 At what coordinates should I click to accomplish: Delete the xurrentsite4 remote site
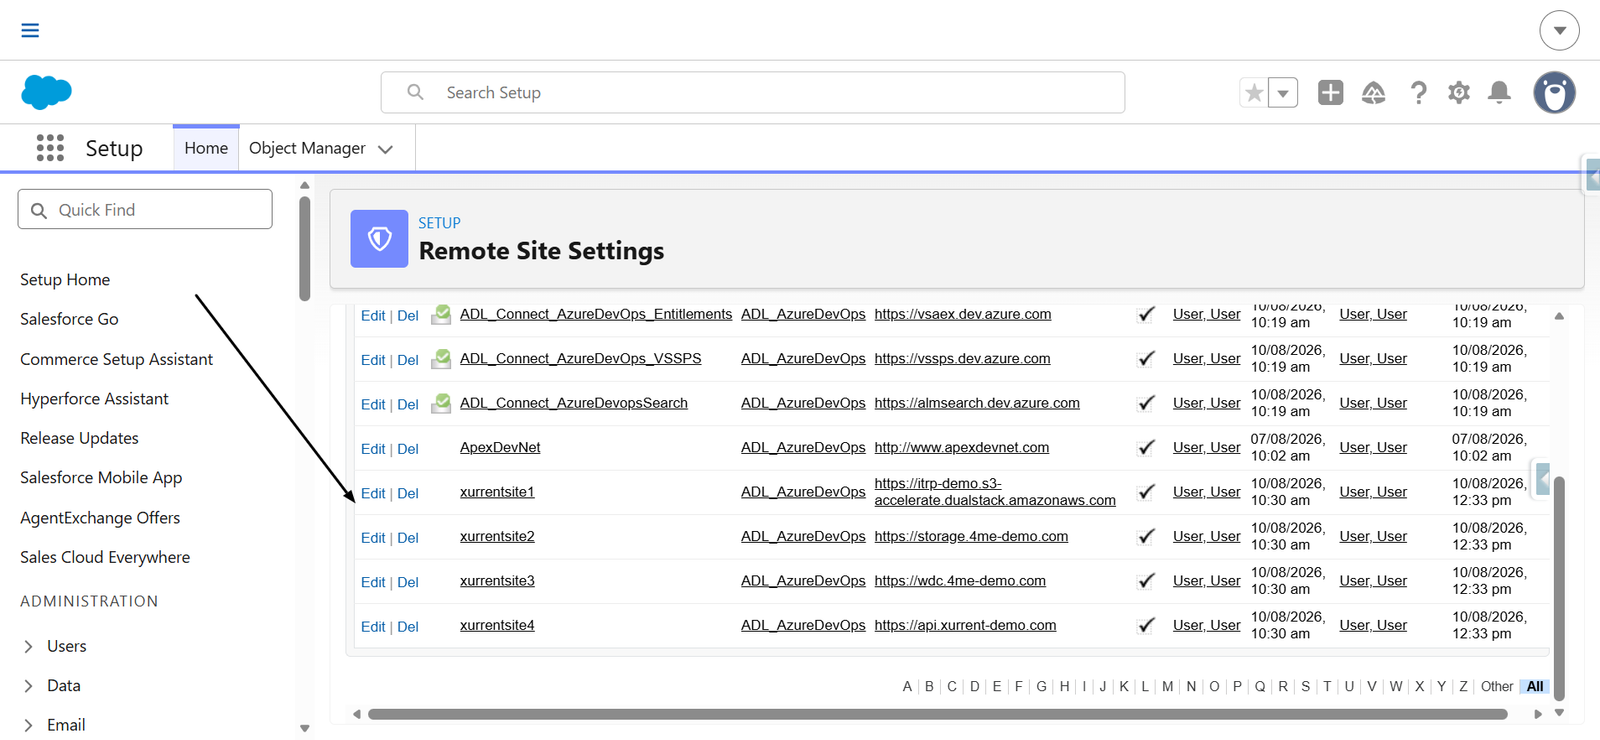[x=408, y=627]
